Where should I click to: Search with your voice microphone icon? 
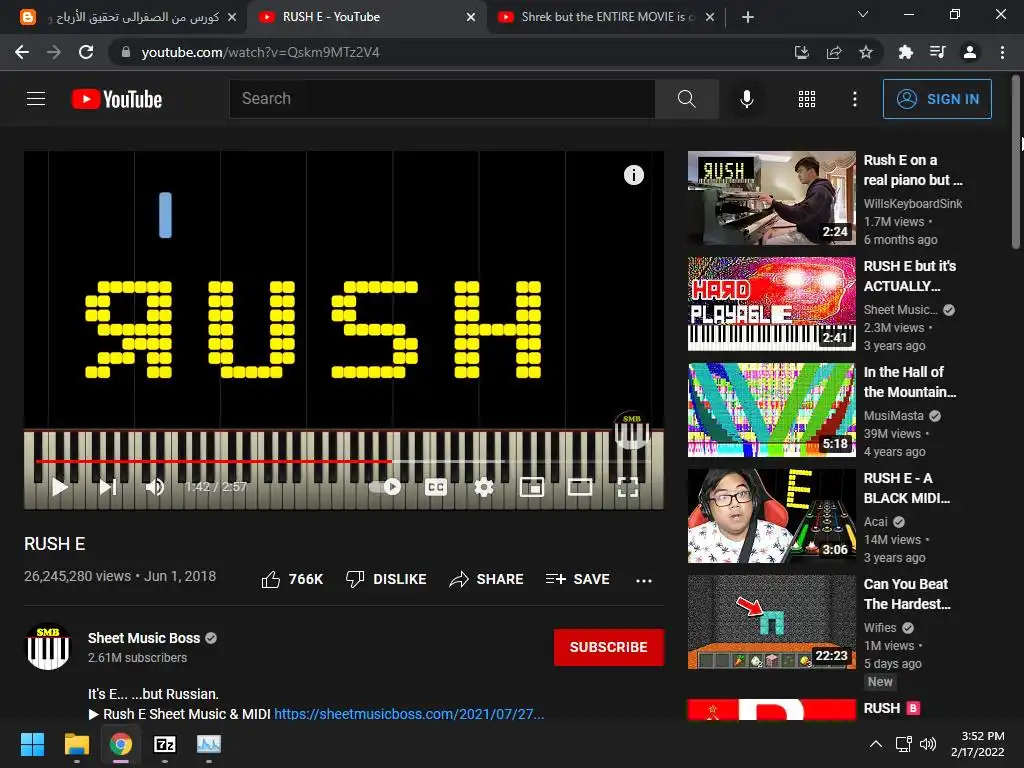[x=746, y=99]
